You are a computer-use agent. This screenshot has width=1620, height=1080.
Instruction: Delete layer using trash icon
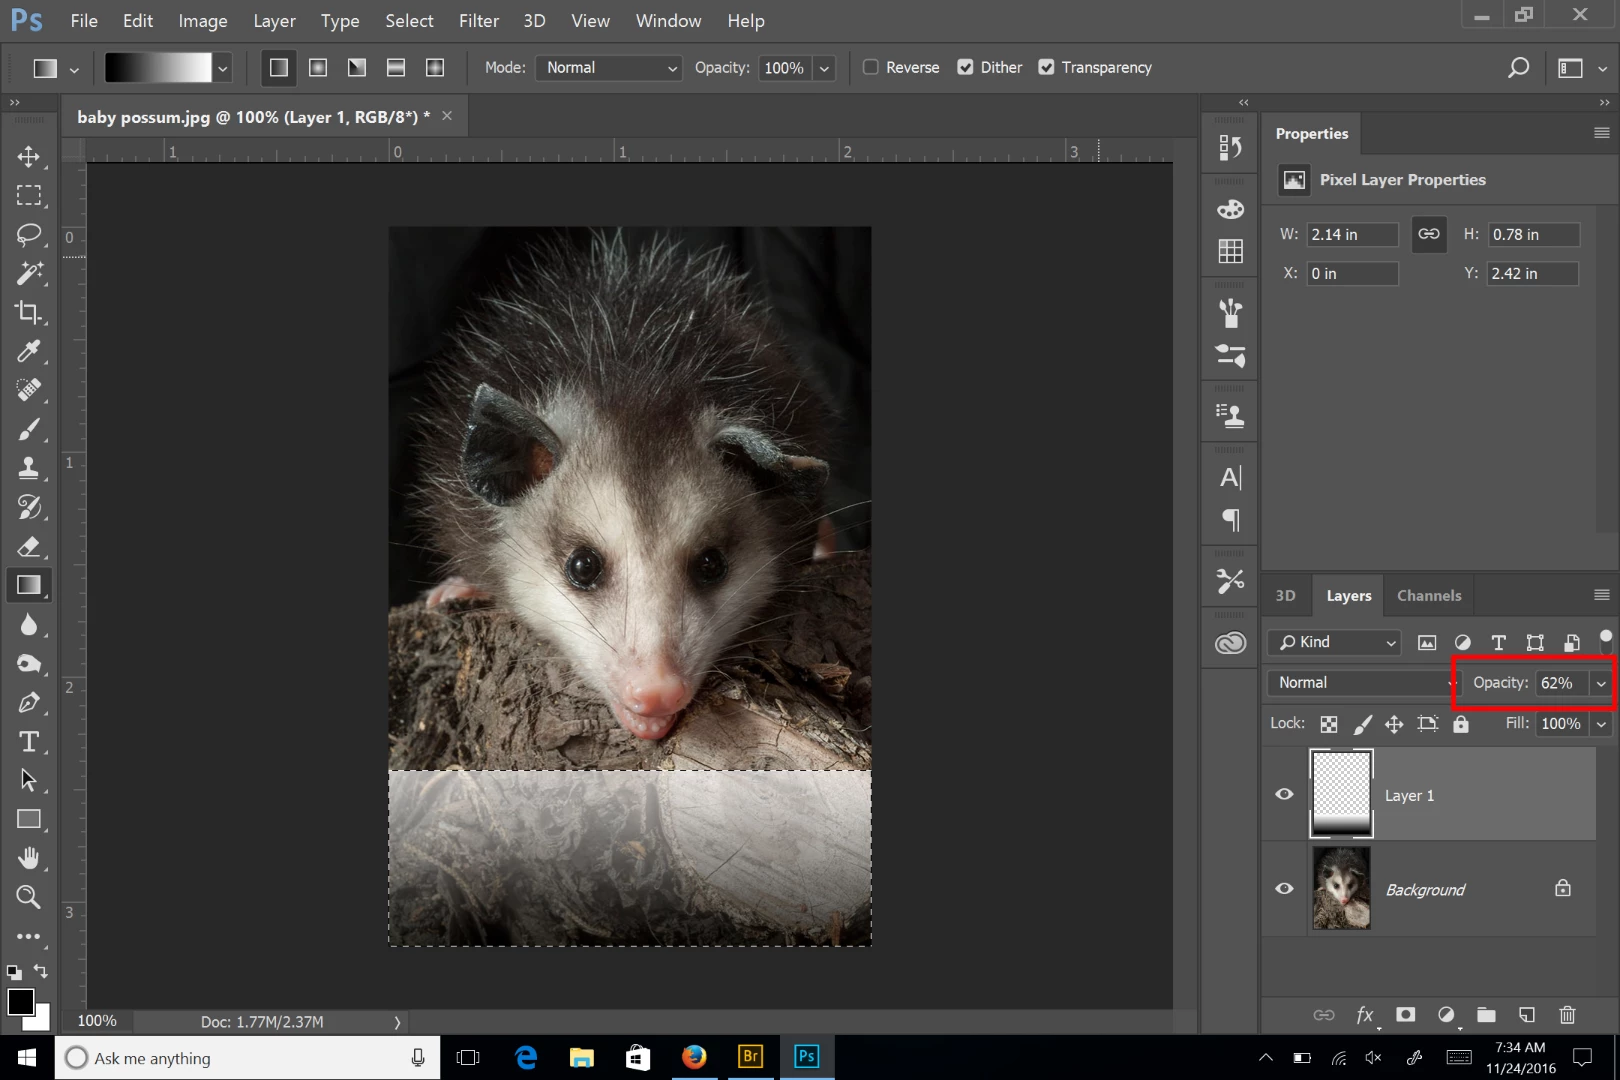tap(1567, 1015)
